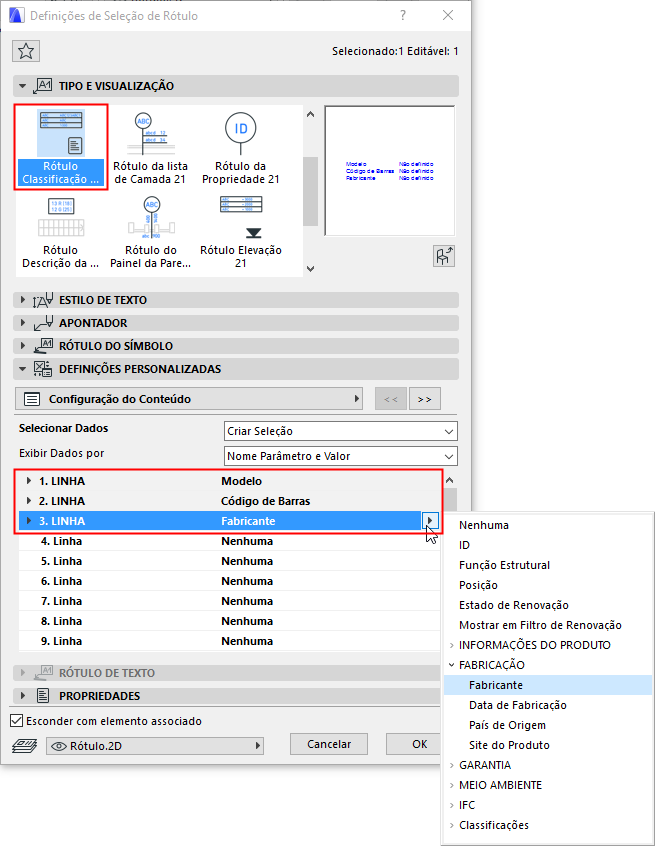Expand INFORMAÇÕES DO PRODUTO group
The image size is (655, 846).
(x=452, y=645)
